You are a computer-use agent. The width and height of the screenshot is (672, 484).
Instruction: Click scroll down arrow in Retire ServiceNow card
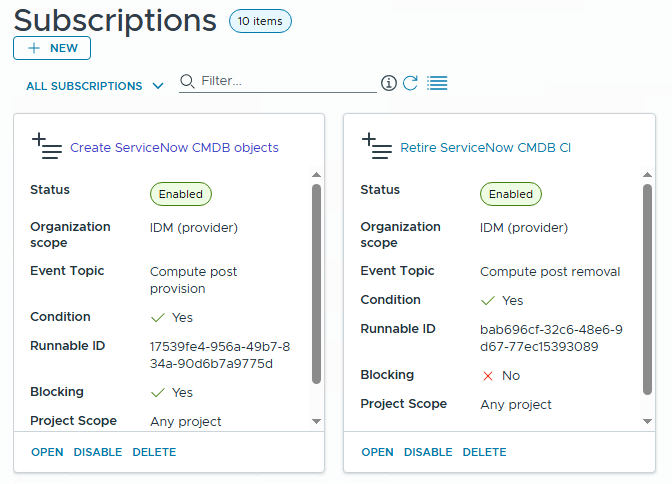point(647,421)
